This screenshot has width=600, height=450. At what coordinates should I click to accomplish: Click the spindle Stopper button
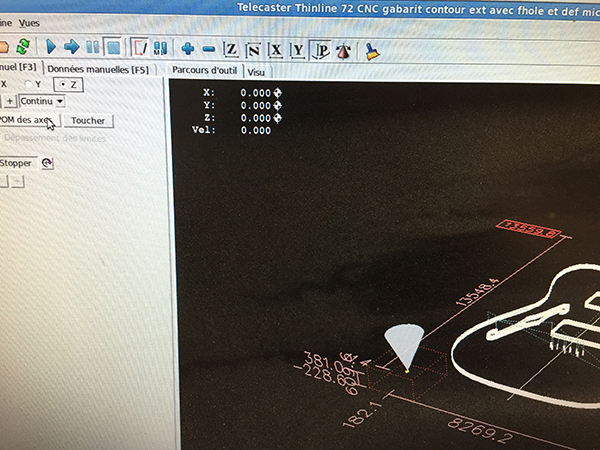click(18, 163)
